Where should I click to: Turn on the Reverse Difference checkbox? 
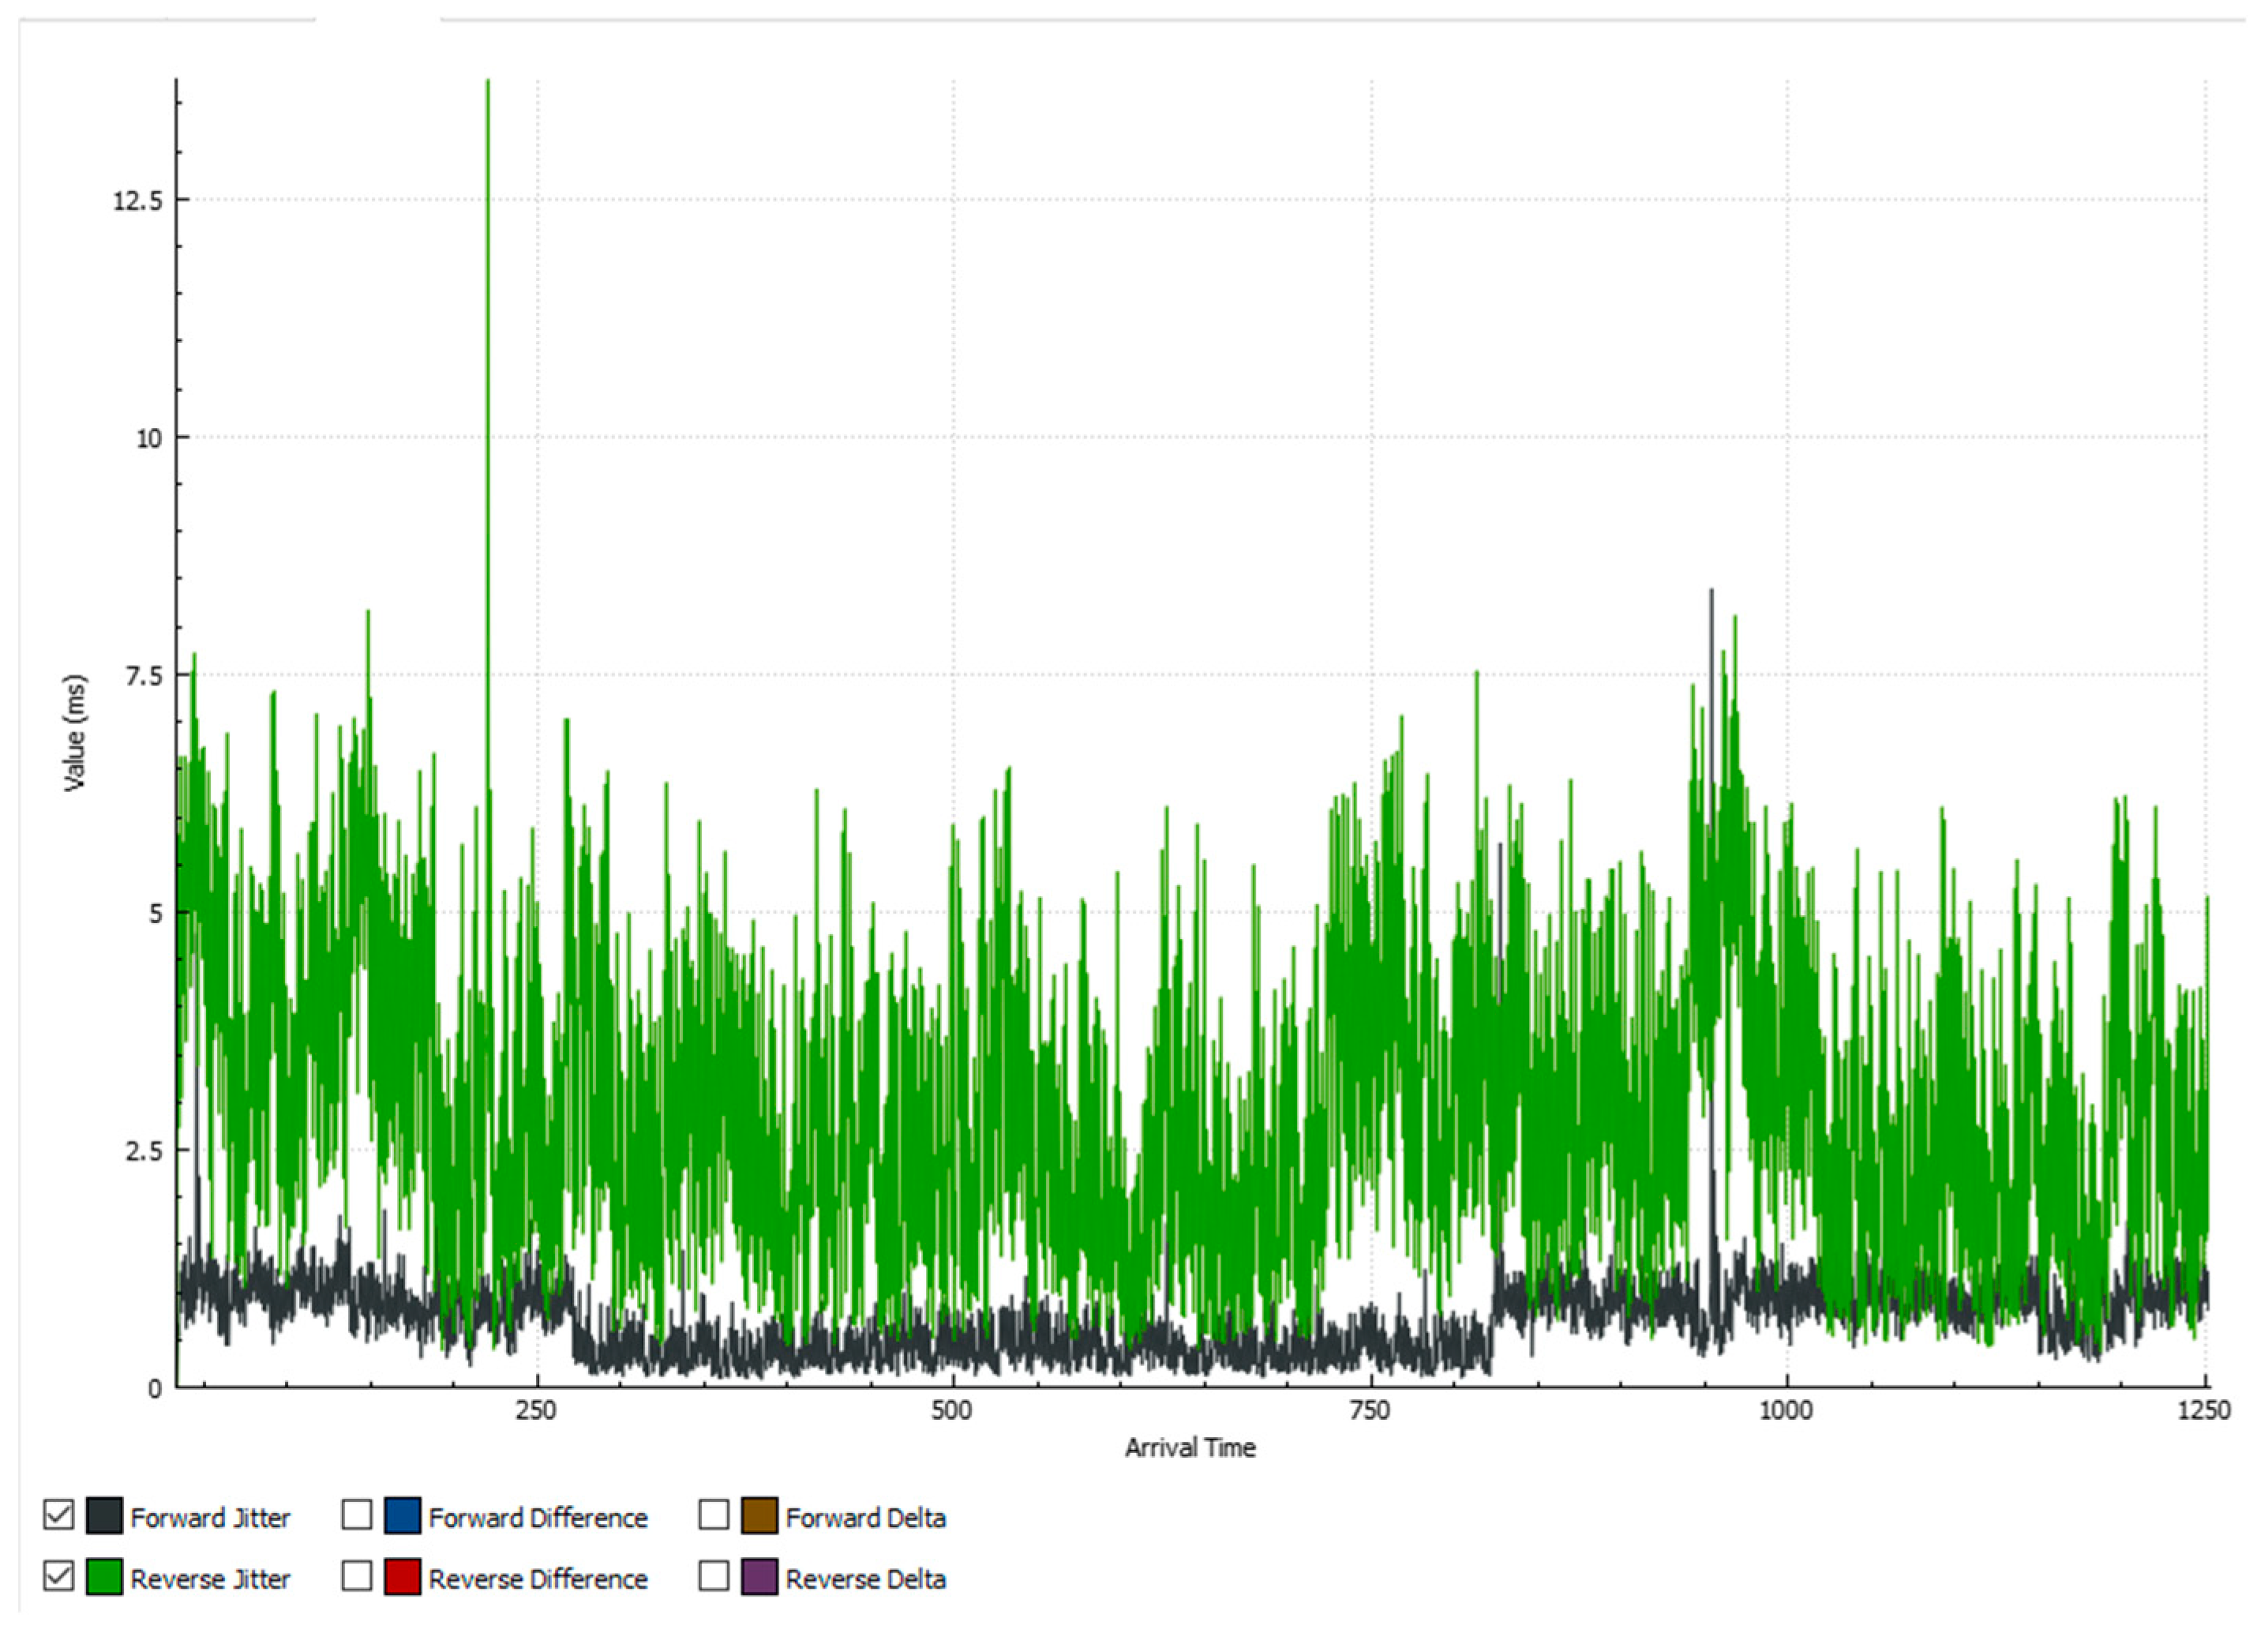tap(357, 1577)
